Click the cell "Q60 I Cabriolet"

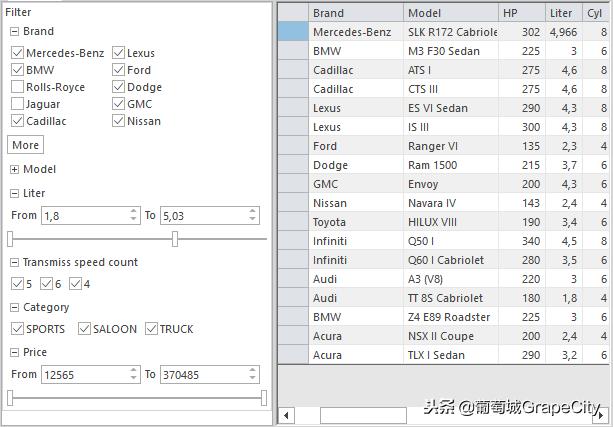(451, 260)
